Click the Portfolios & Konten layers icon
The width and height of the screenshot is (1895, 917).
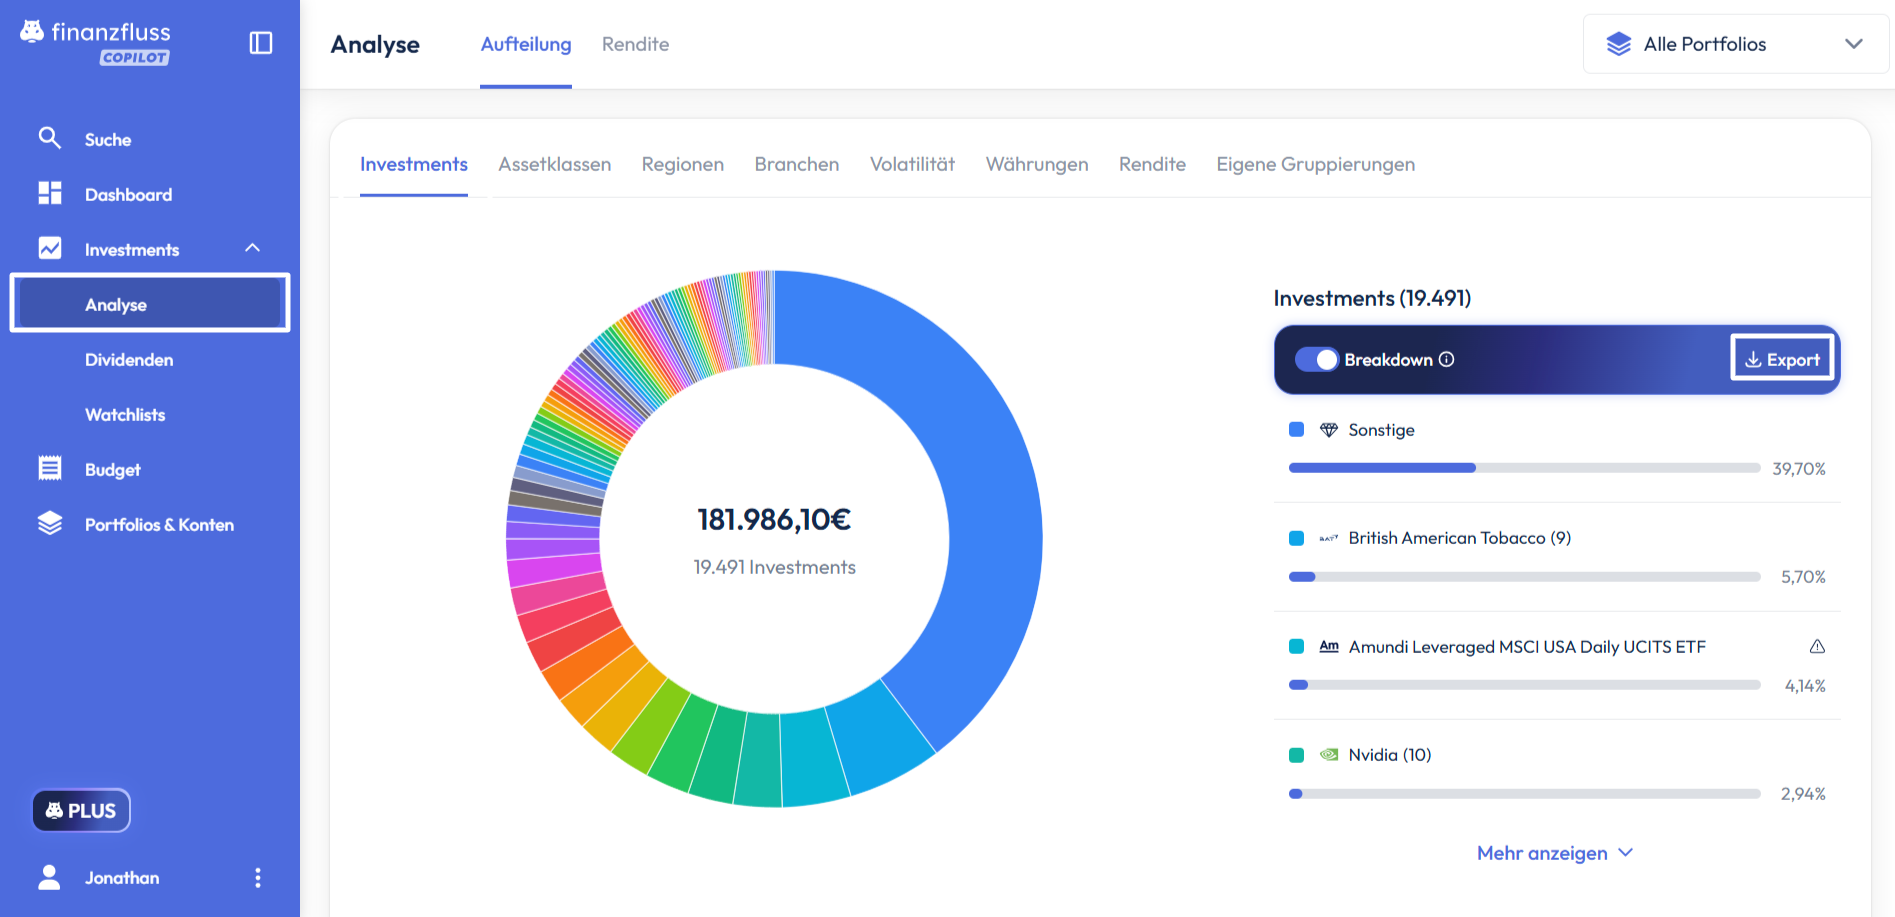point(49,523)
